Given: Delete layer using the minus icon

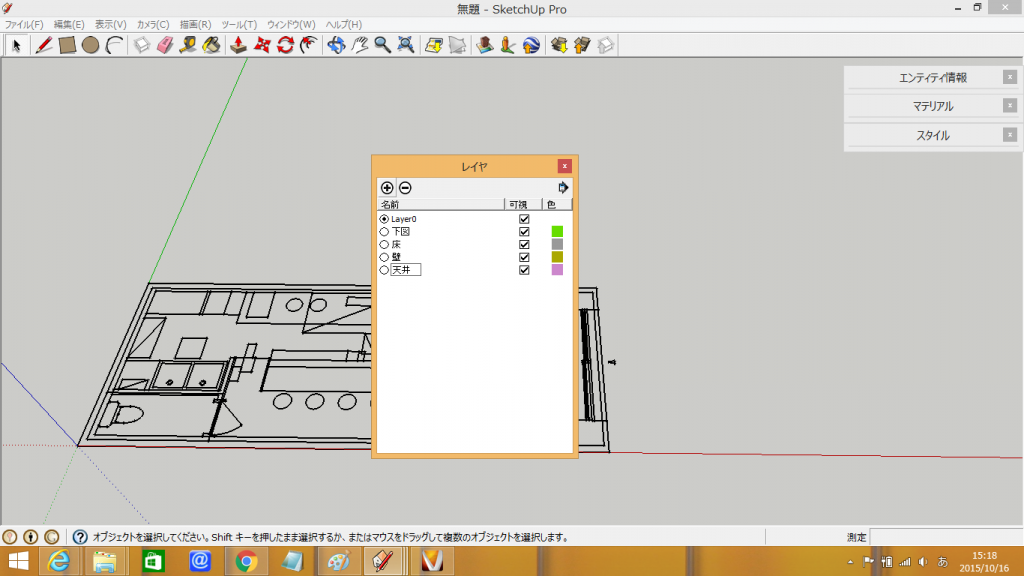Looking at the screenshot, I should coord(405,188).
